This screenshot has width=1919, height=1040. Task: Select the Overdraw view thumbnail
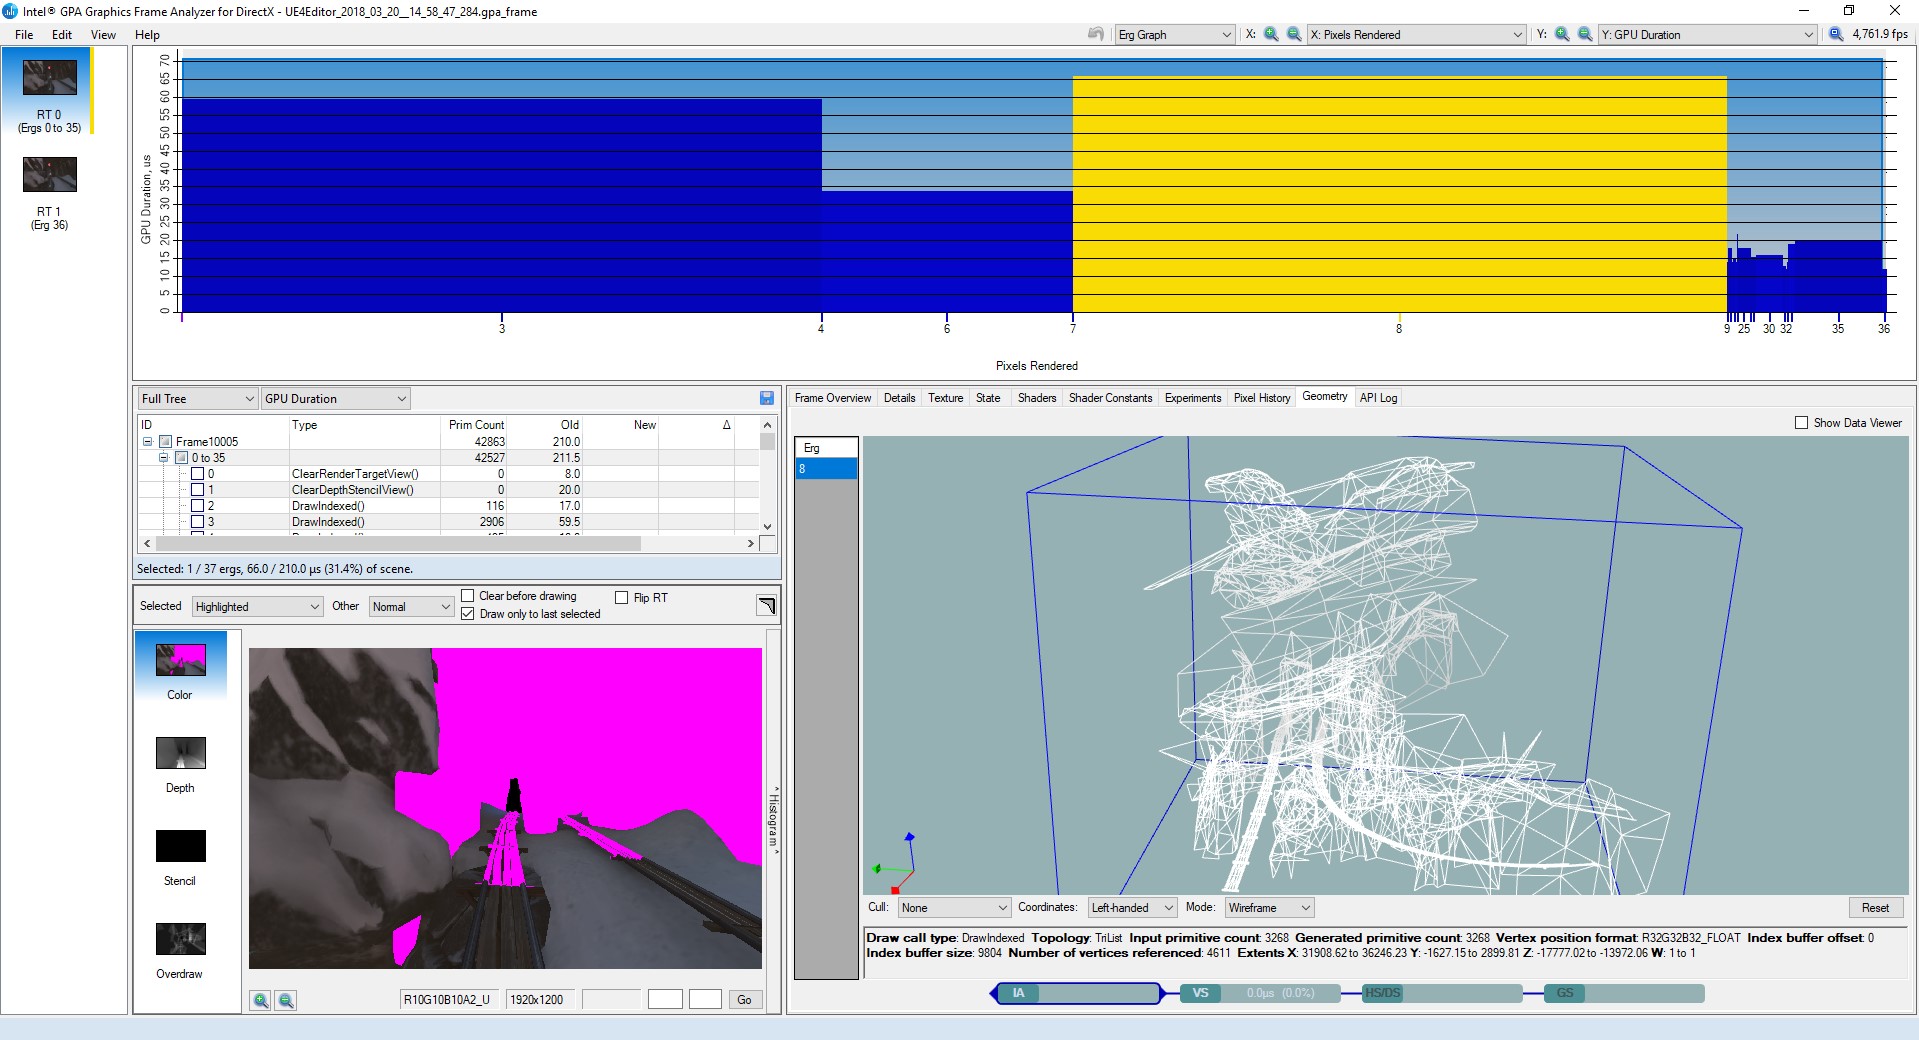(x=180, y=939)
